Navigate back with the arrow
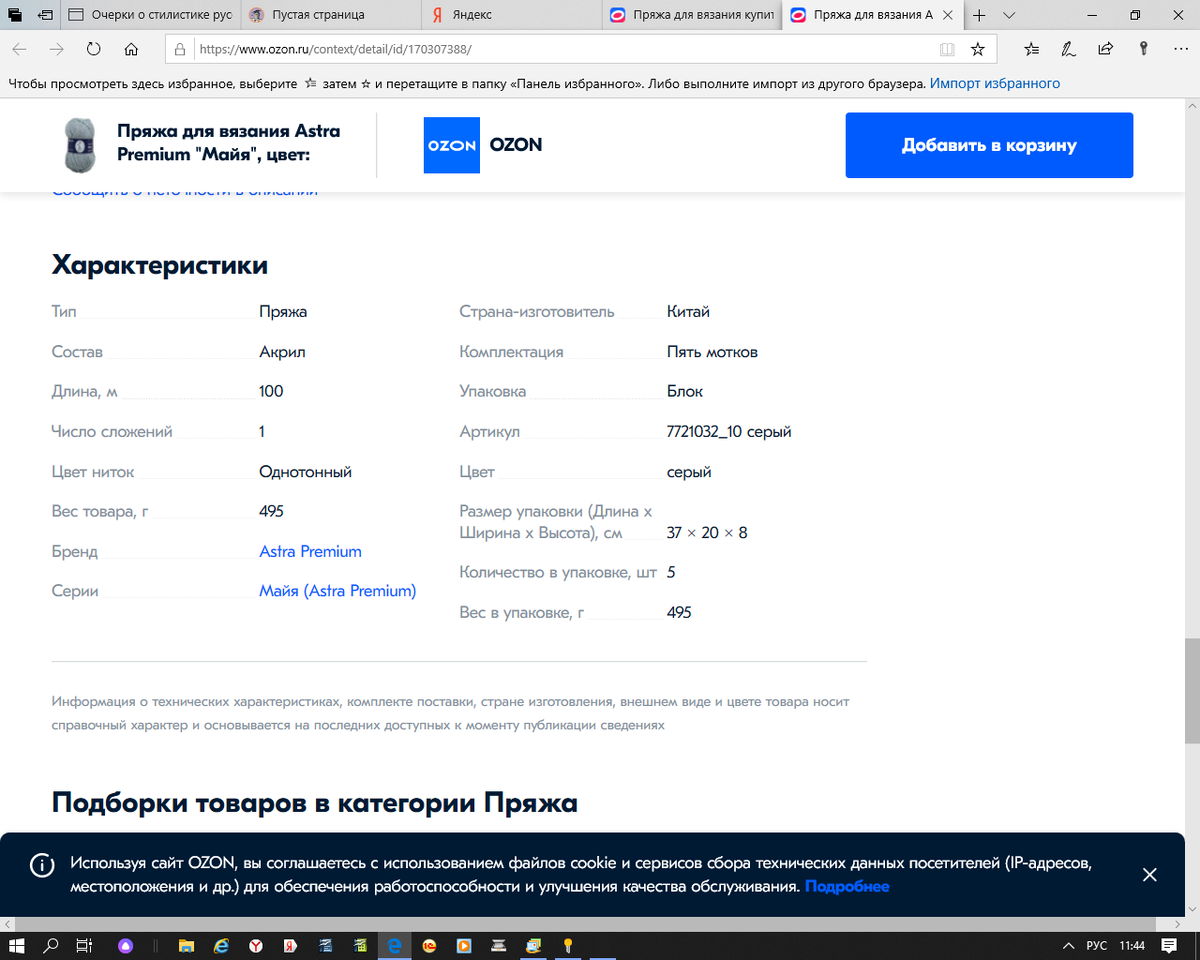 (20, 48)
